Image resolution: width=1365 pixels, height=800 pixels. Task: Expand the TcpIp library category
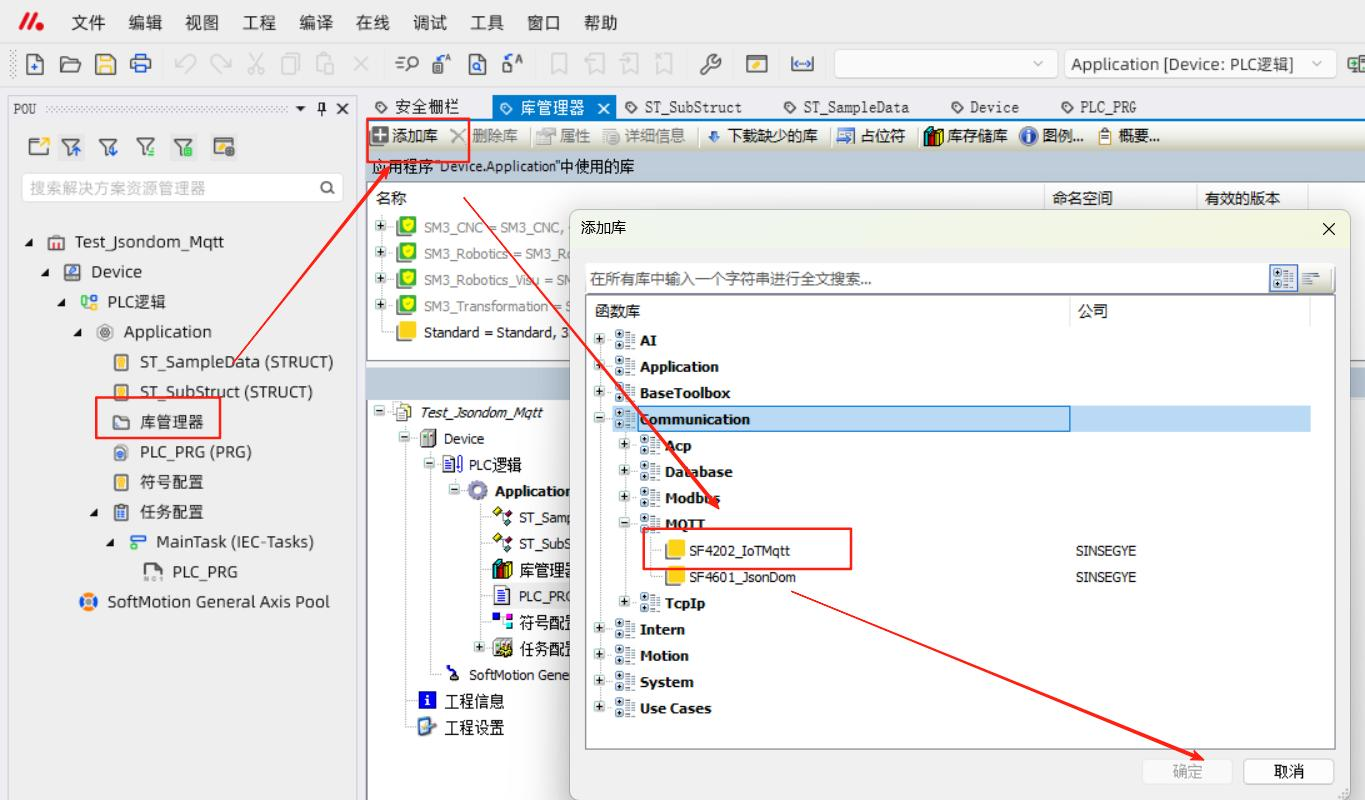(x=625, y=602)
